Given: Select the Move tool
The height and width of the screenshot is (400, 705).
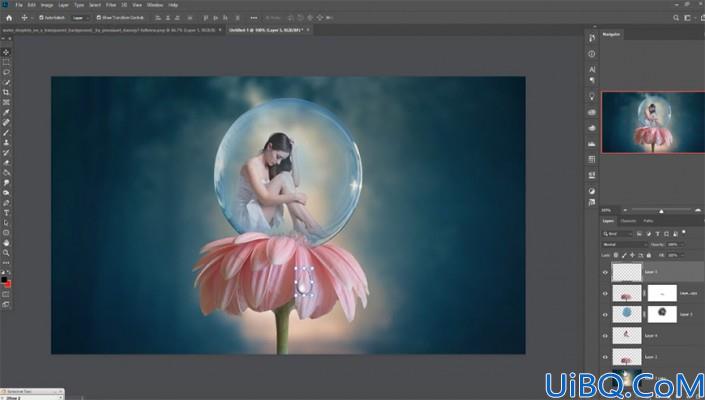Looking at the screenshot, I should coord(6,52).
